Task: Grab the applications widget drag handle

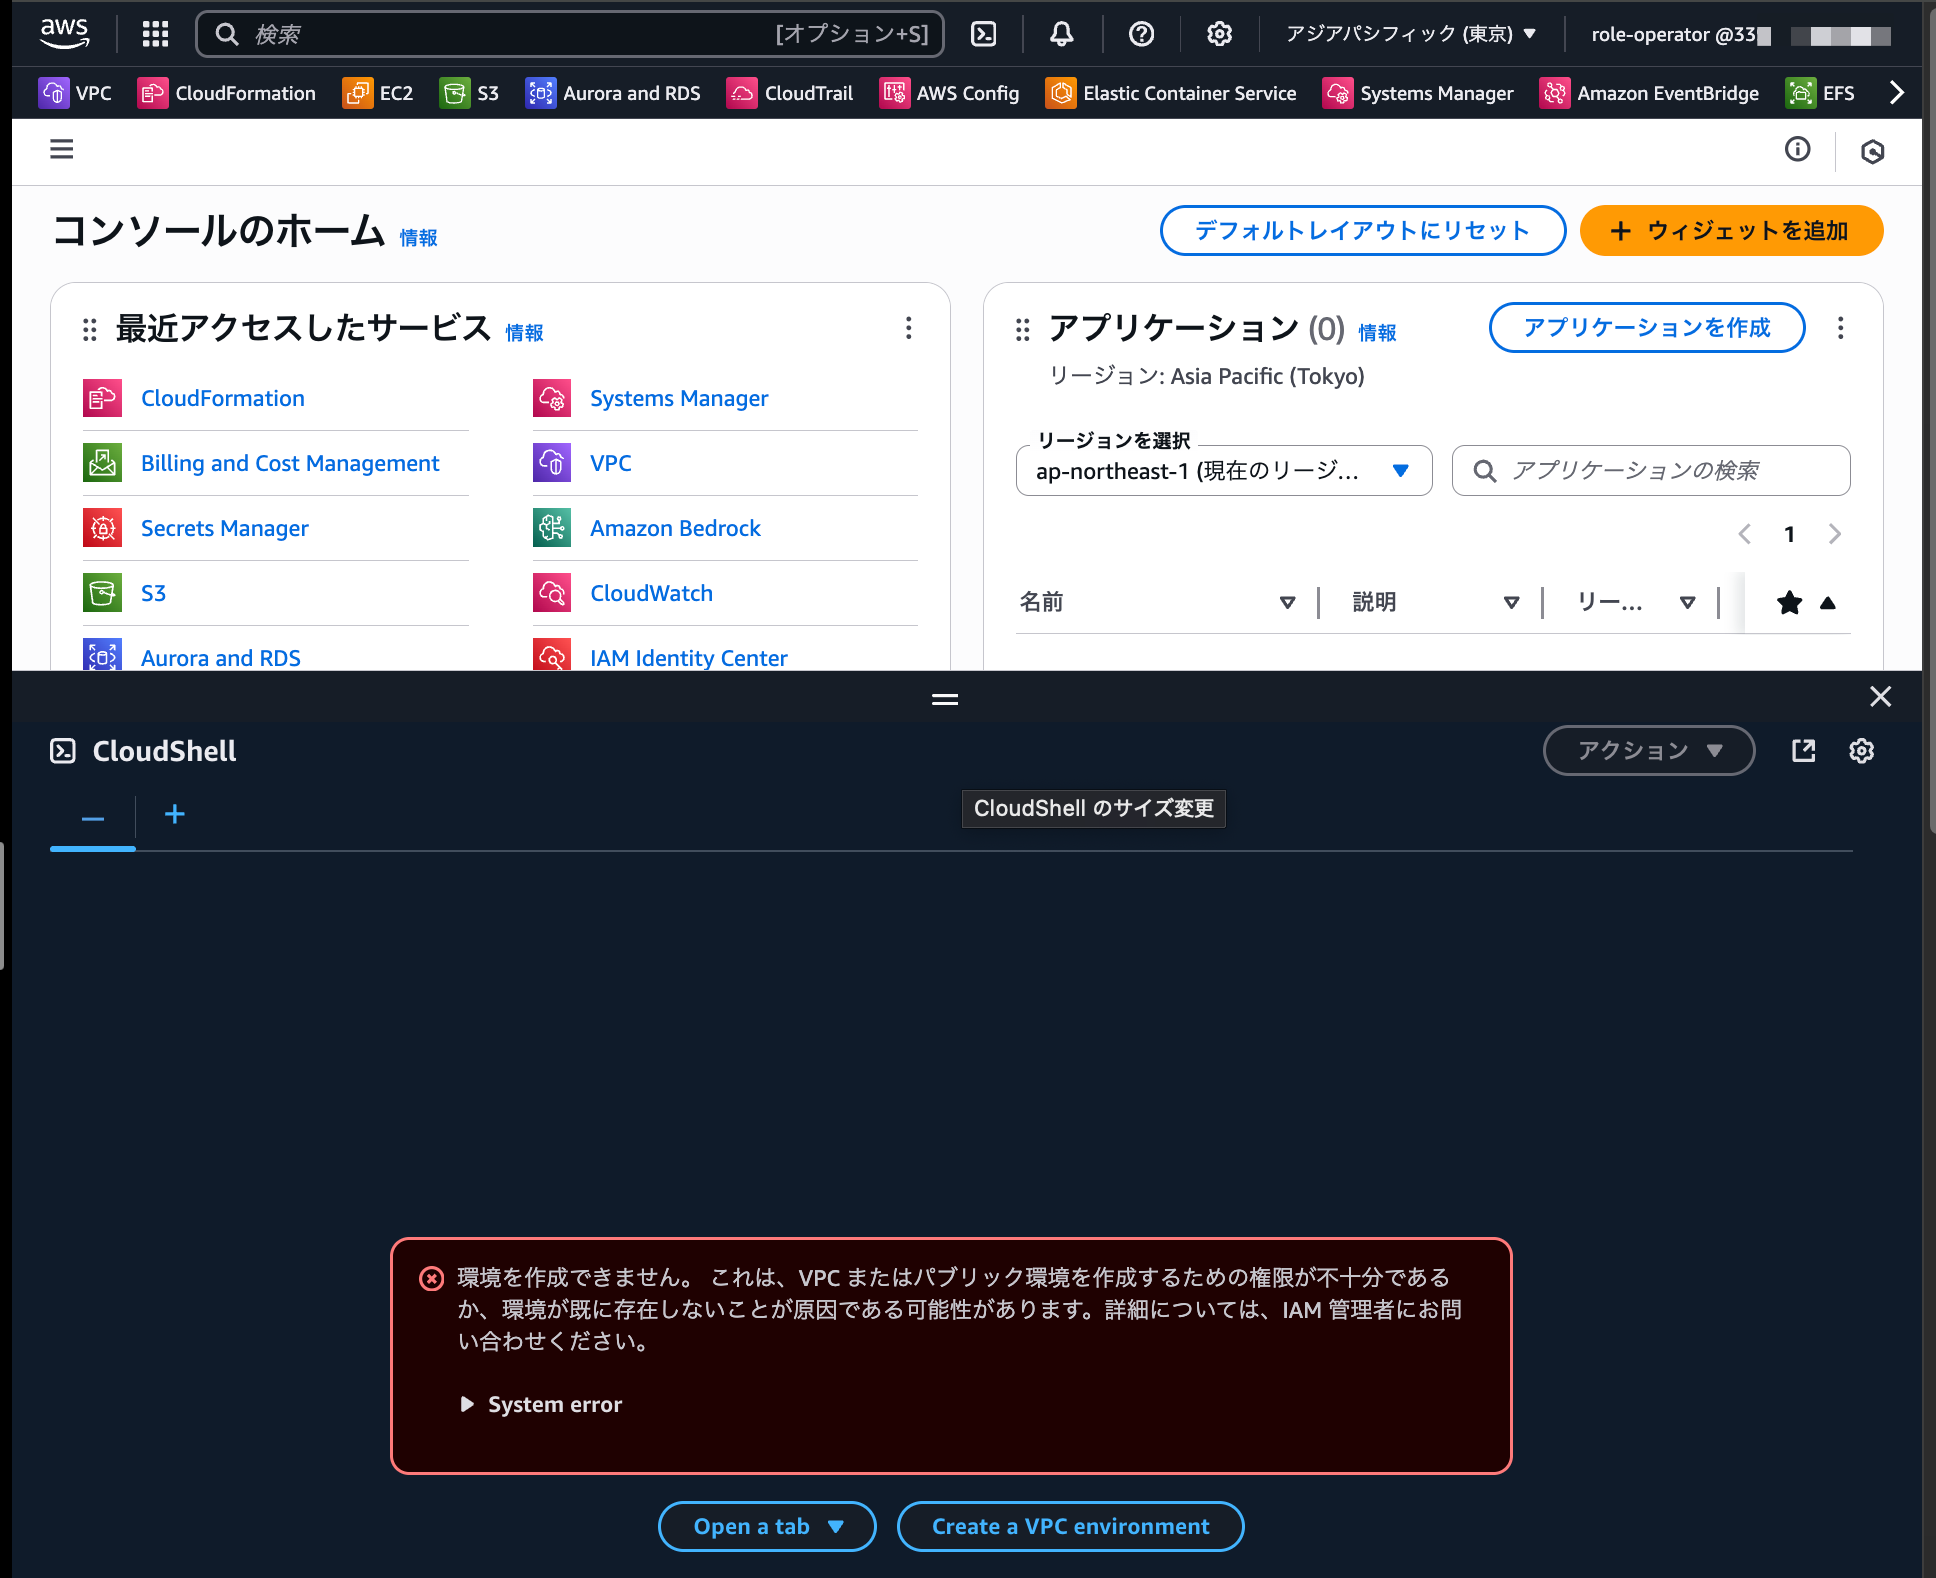Action: pyautogui.click(x=1022, y=329)
